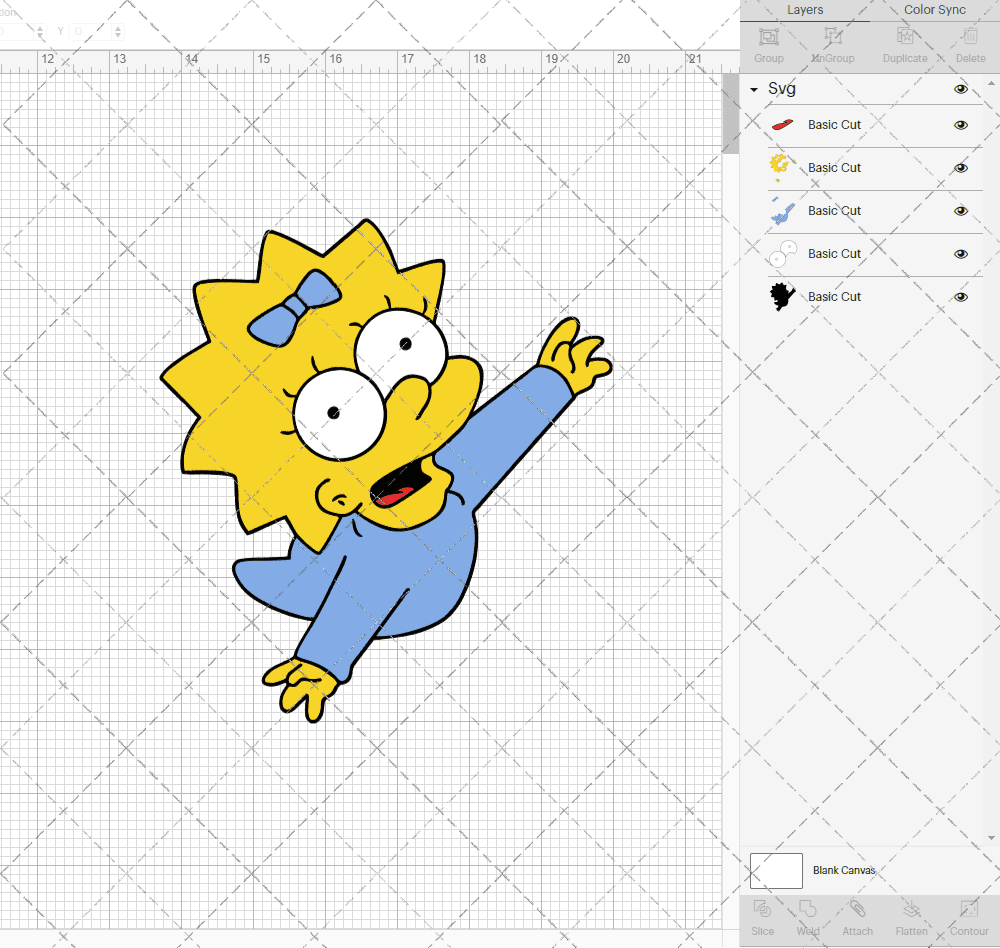The height and width of the screenshot is (948, 1000).
Task: Click the Y position input field
Action: [x=91, y=31]
